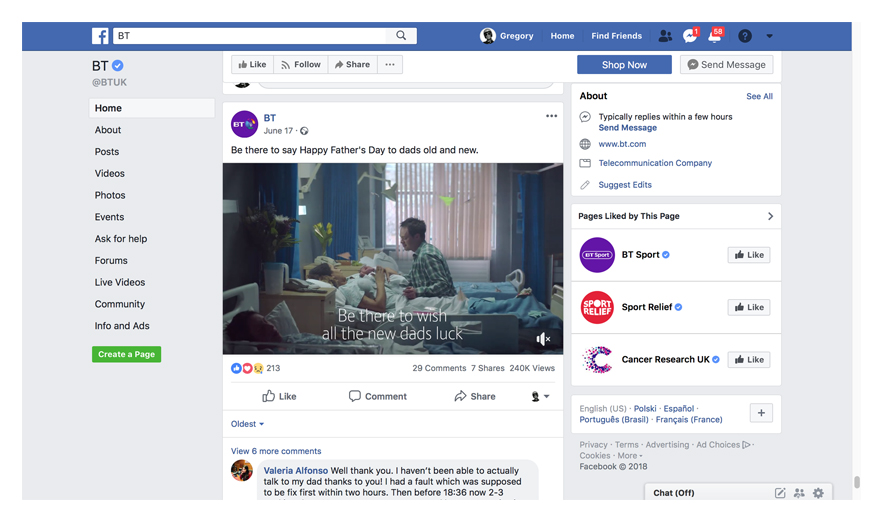This screenshot has height=524, width=879.
Task: Like the Sport Relief page
Action: 749,307
